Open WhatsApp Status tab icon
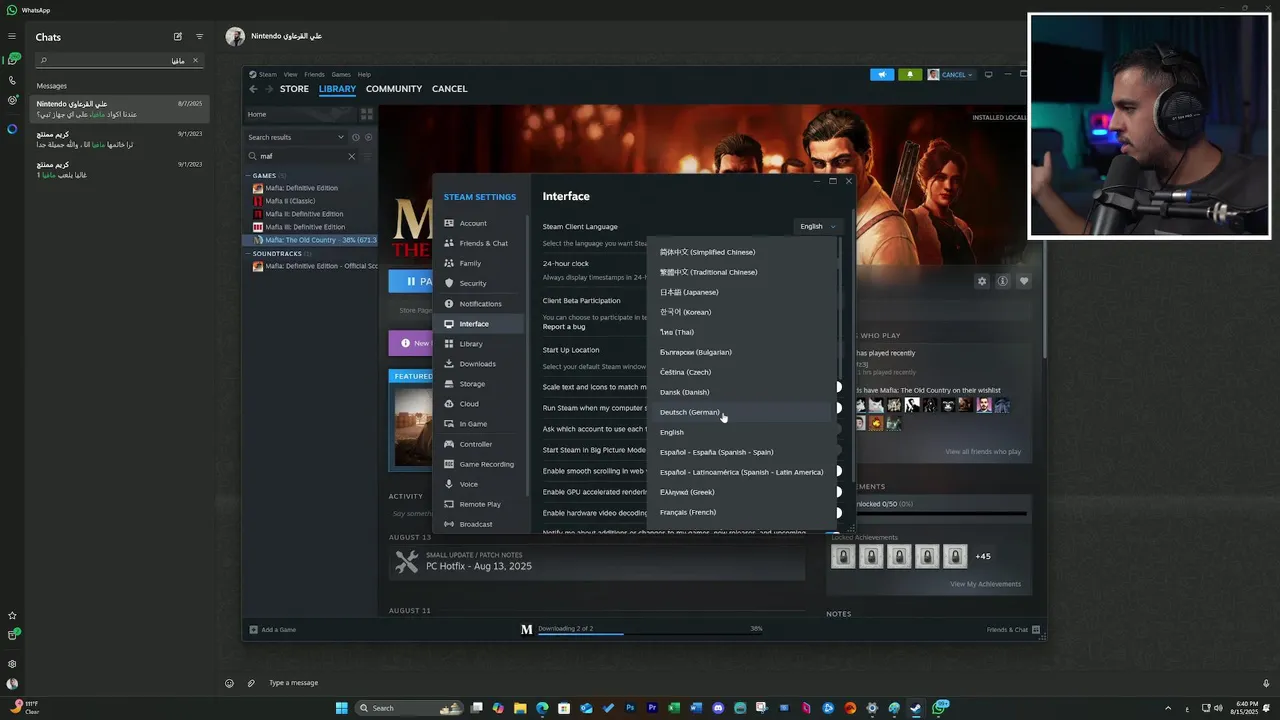 click(12, 100)
